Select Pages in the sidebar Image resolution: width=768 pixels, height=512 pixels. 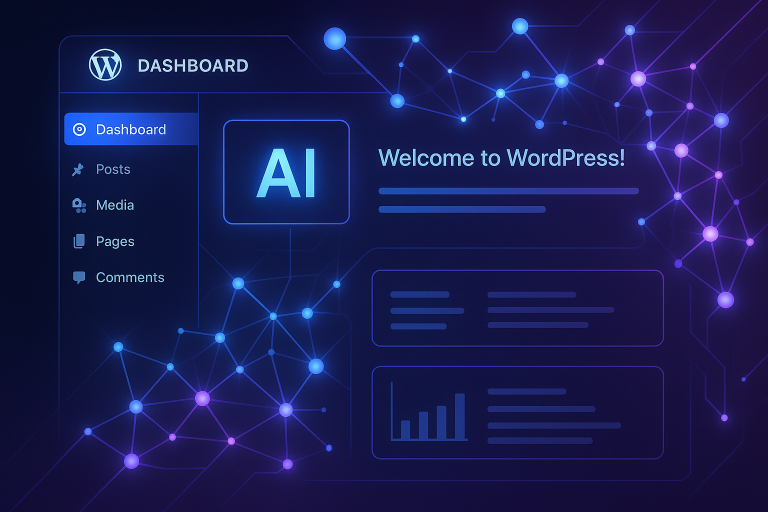click(x=115, y=242)
